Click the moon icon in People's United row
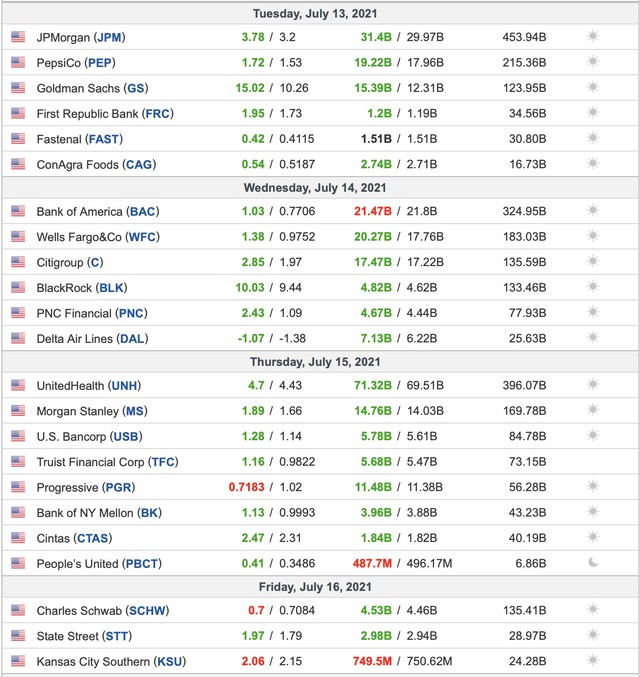The image size is (640, 677). tap(593, 563)
